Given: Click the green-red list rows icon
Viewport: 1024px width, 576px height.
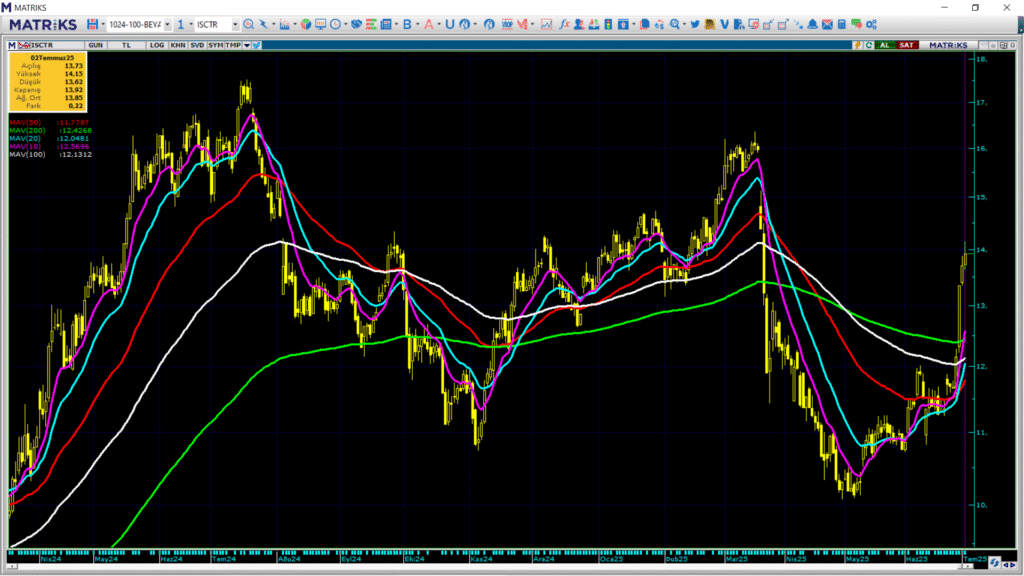Looking at the screenshot, I should coord(371,24).
